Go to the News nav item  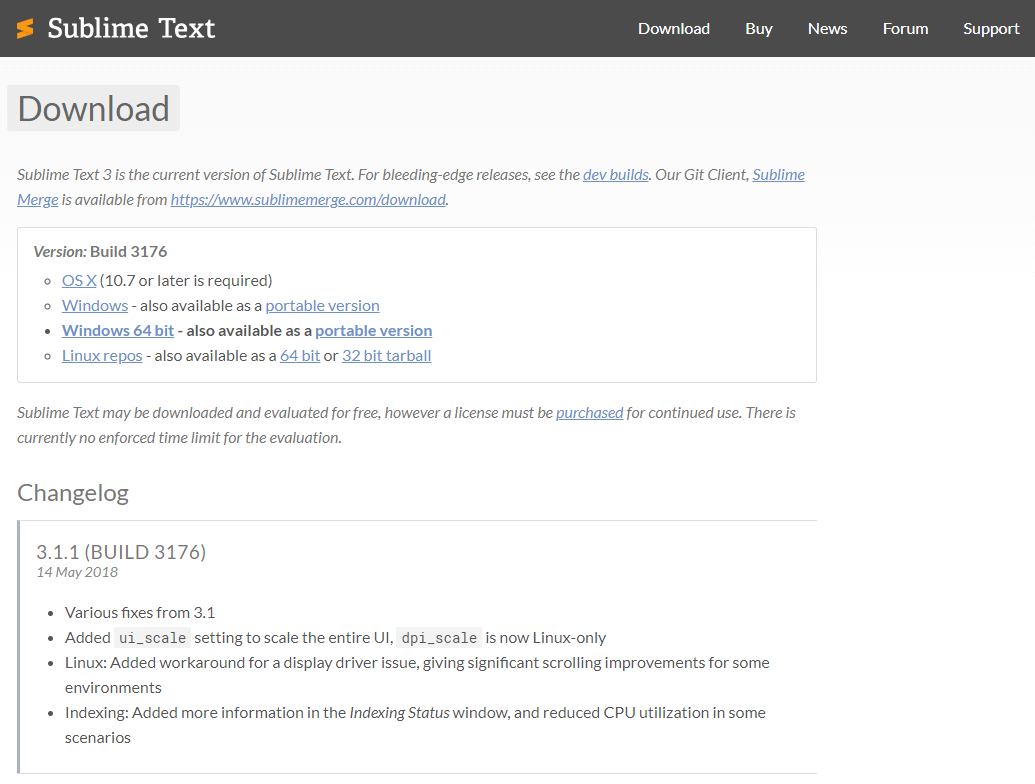(827, 29)
